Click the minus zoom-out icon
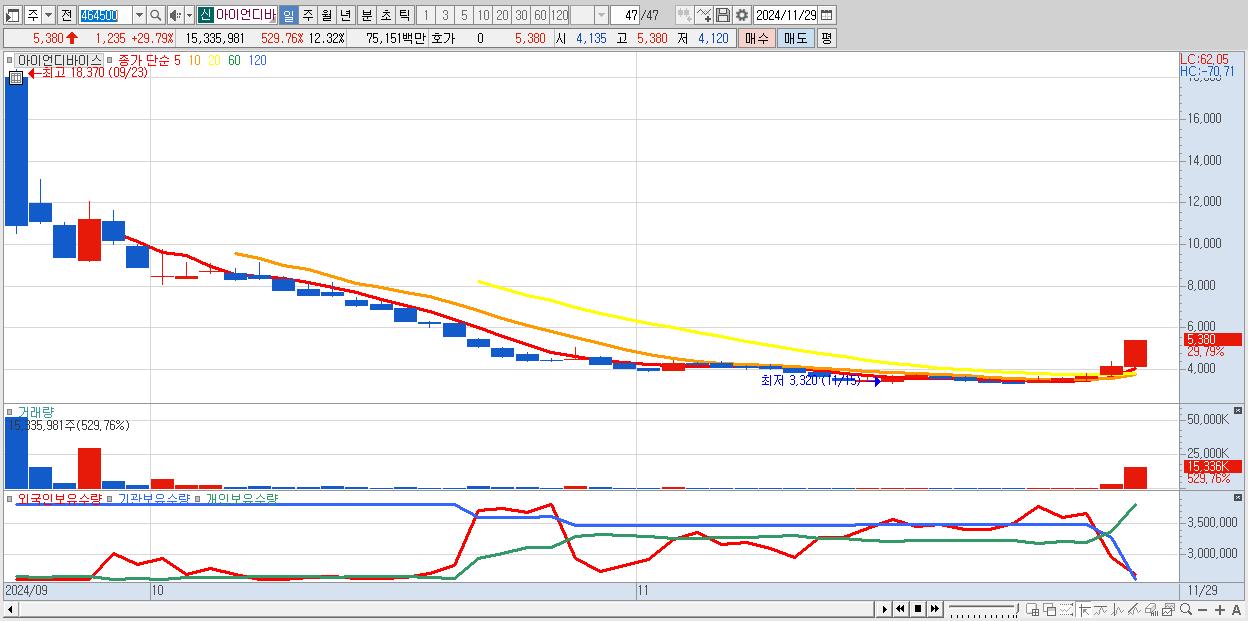This screenshot has height=621, width=1248. pos(1203,610)
